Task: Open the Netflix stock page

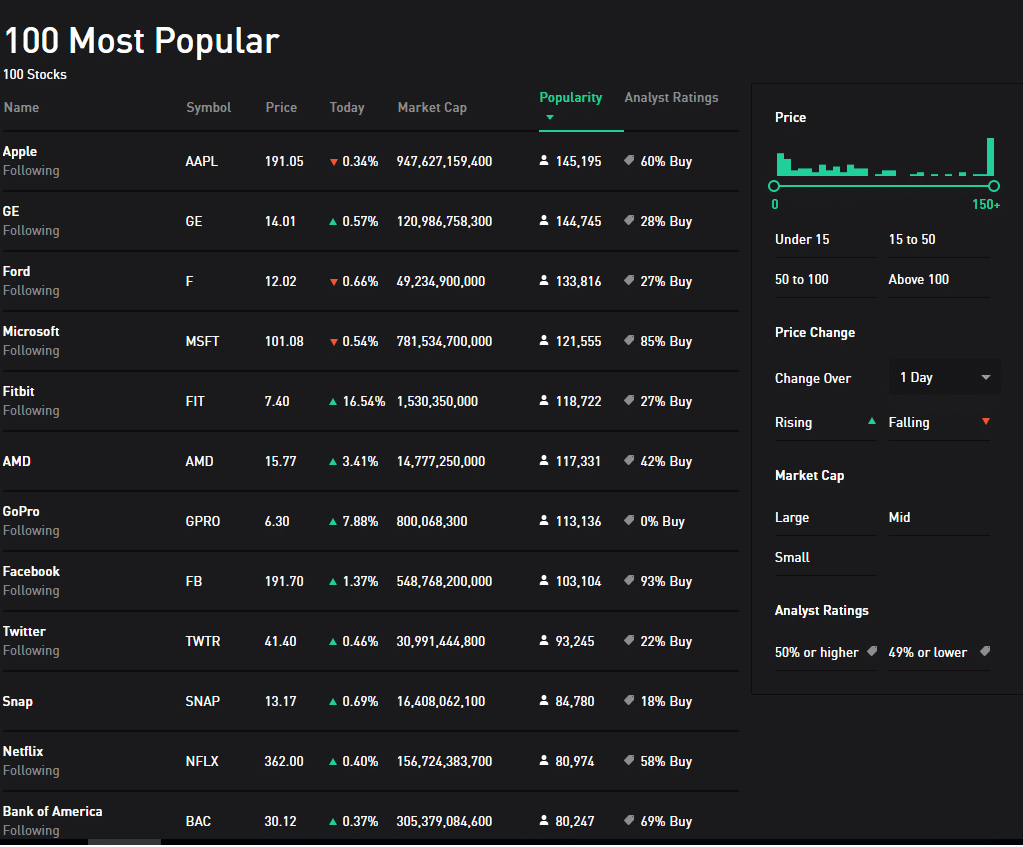Action: point(23,752)
